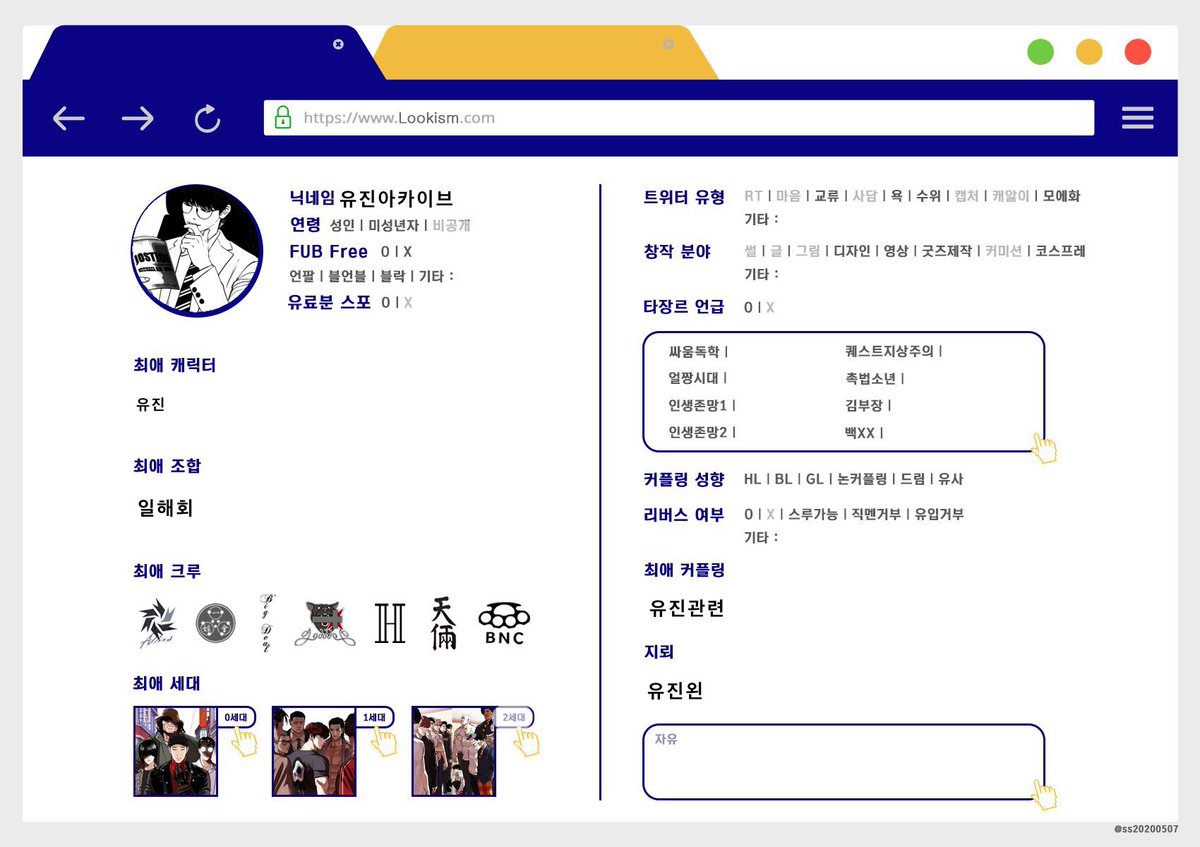Select the 2세대 generation label
Image resolution: width=1200 pixels, height=847 pixels.
tap(514, 717)
